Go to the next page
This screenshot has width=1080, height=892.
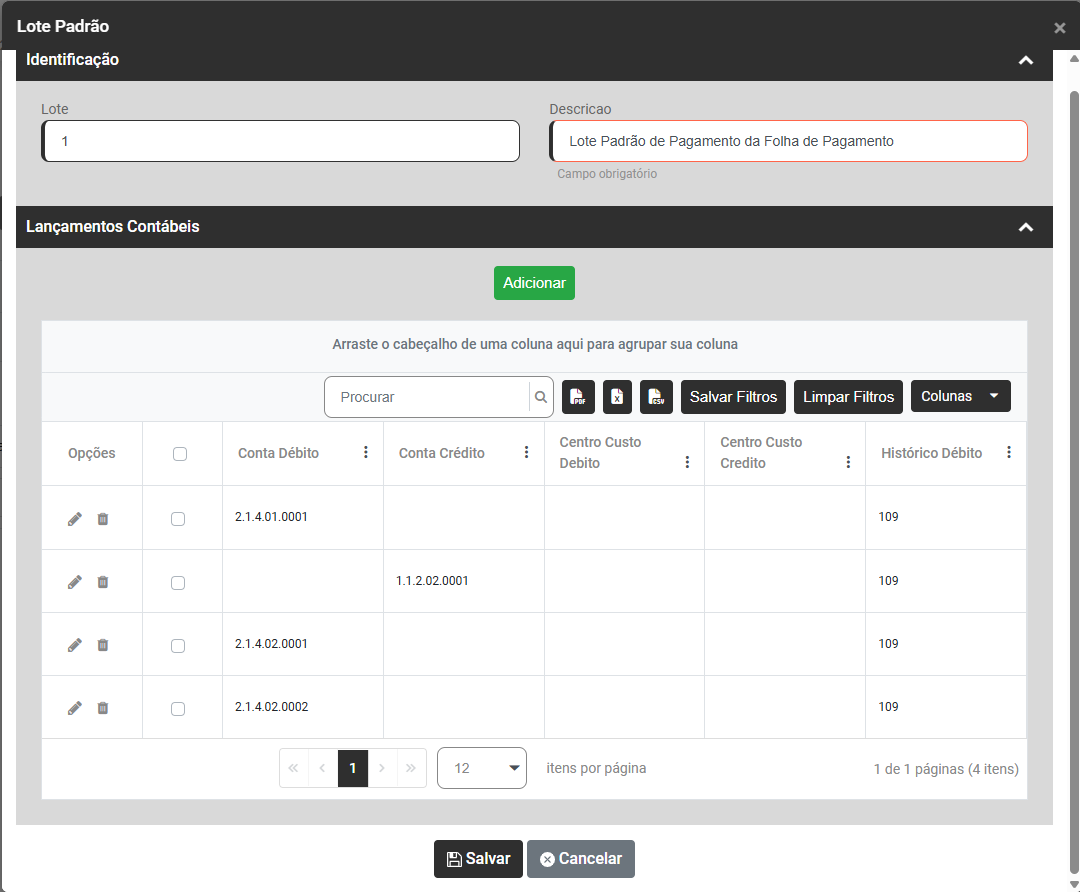382,768
